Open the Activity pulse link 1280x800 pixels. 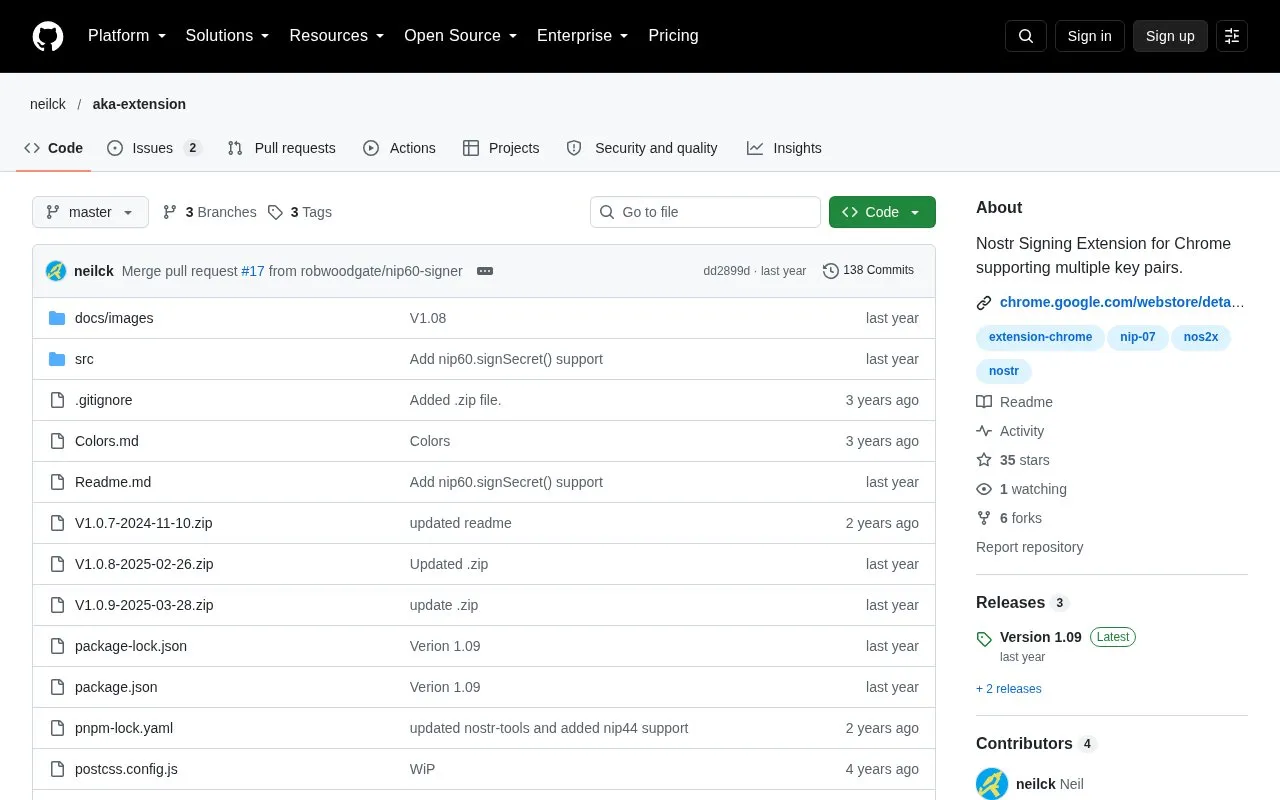(x=1010, y=431)
